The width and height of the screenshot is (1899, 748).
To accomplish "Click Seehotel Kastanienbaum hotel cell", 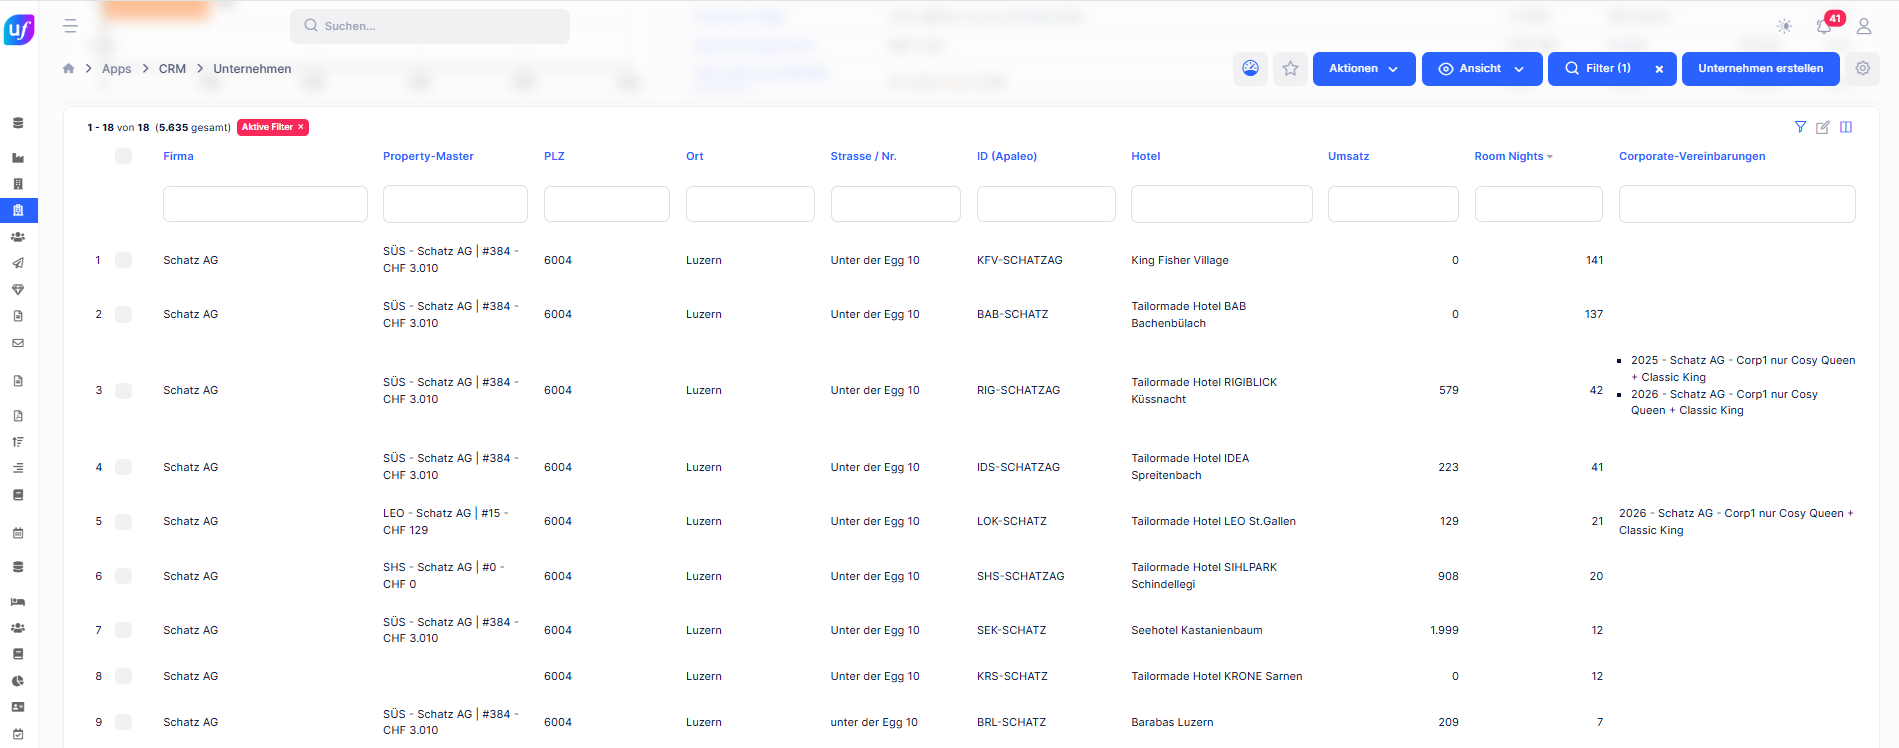I will tap(1196, 630).
